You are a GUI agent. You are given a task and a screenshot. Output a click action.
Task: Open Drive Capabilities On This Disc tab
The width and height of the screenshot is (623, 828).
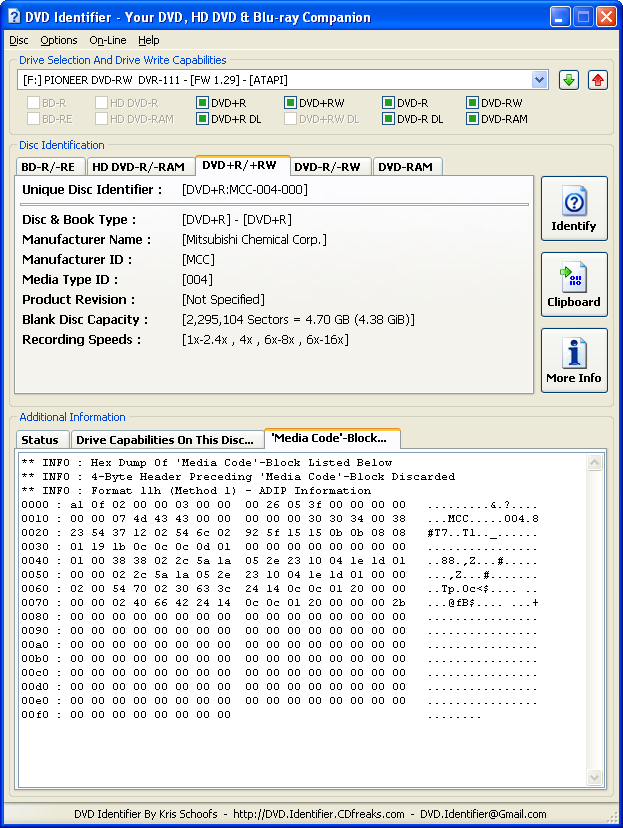tap(166, 440)
